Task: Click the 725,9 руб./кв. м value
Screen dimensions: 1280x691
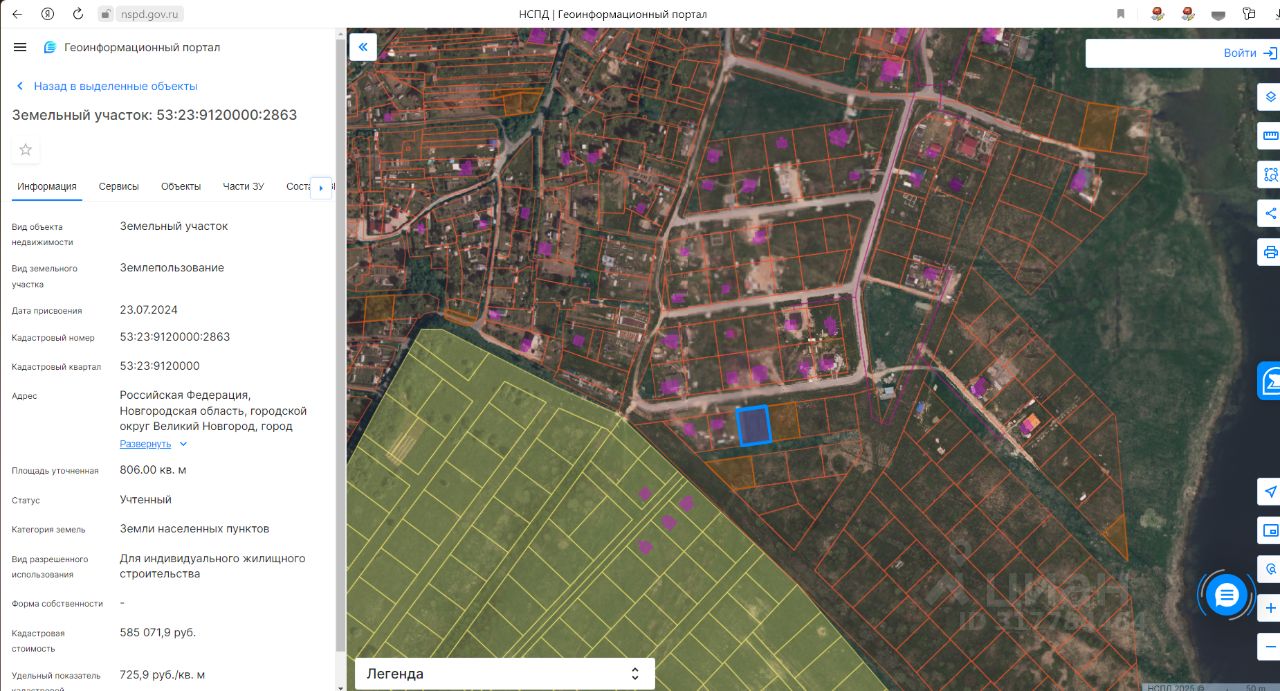Action: pos(162,675)
